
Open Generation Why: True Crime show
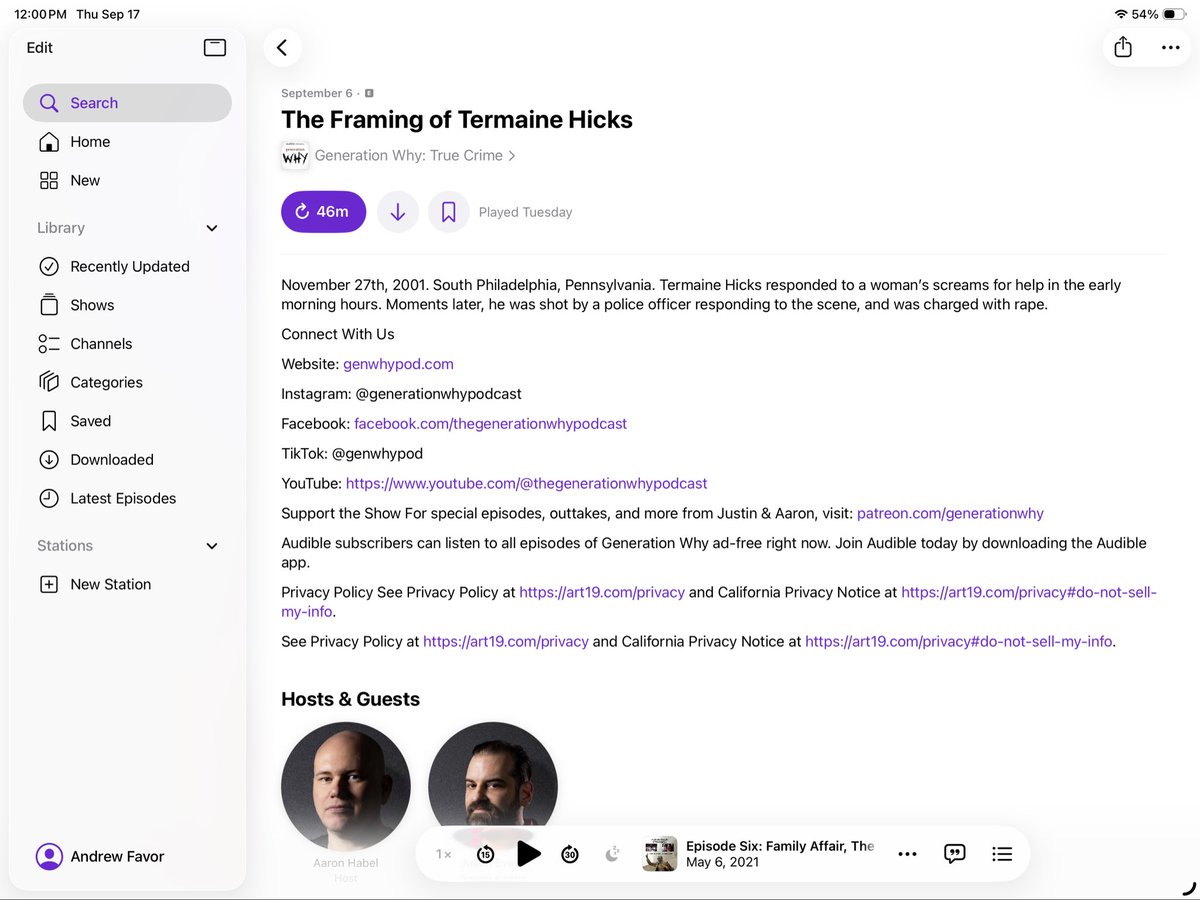[x=415, y=156]
